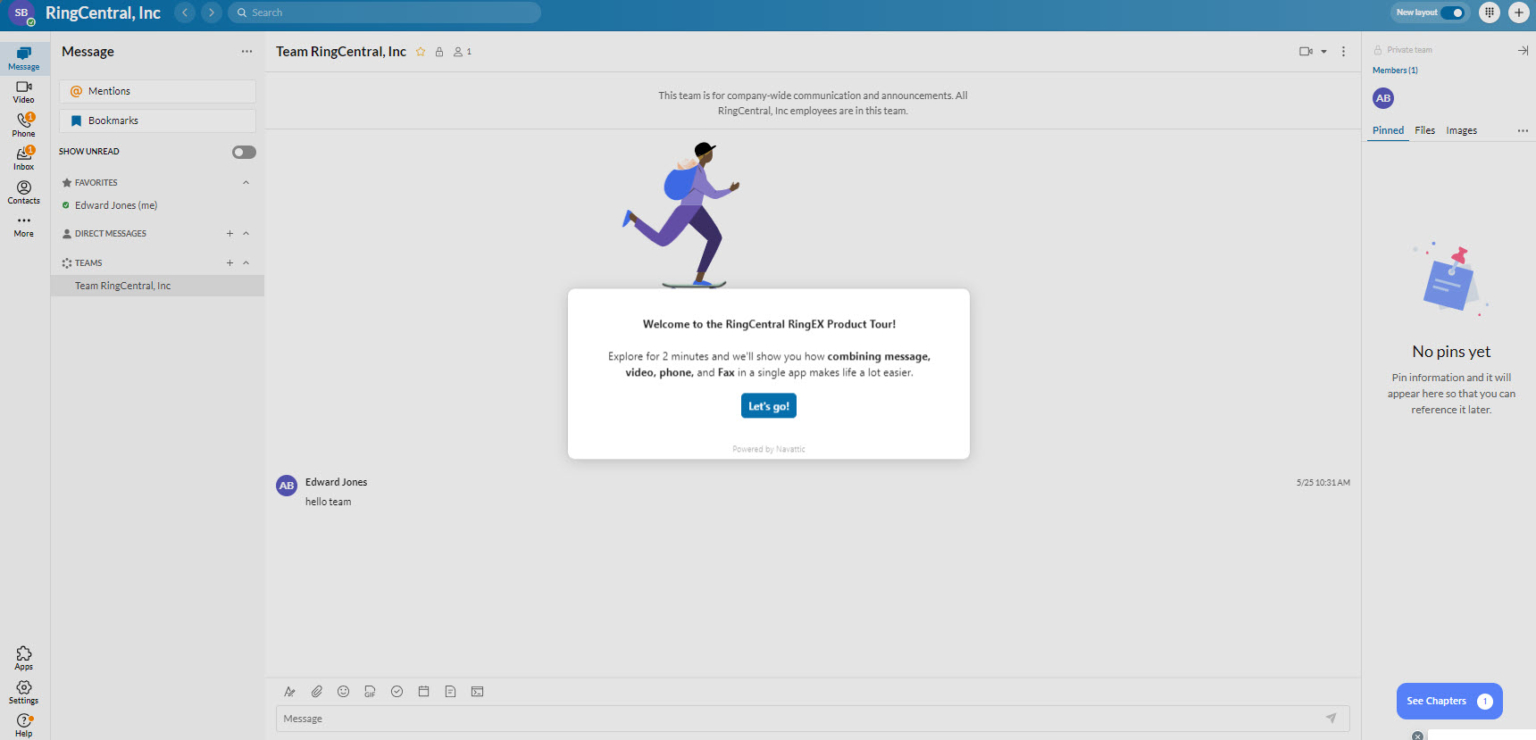Open the Images tab in the right panel
Image resolution: width=1536 pixels, height=740 pixels.
[x=1461, y=130]
